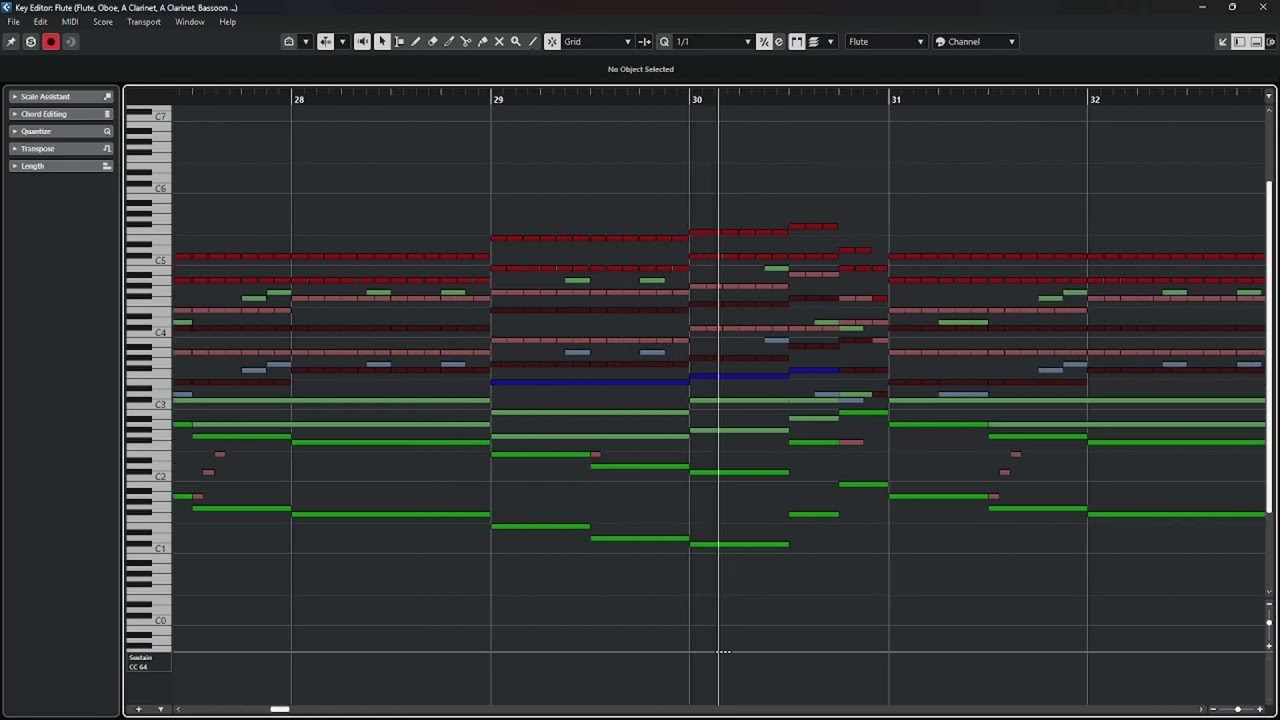Select the Object Selection arrow tool

tap(382, 41)
